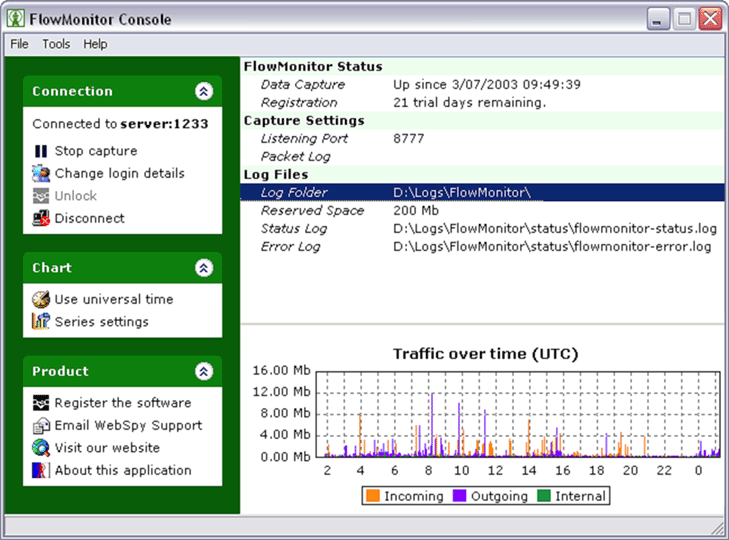Click '21 trial days remaining.' text
Image resolution: width=729 pixels, height=540 pixels.
tap(470, 103)
